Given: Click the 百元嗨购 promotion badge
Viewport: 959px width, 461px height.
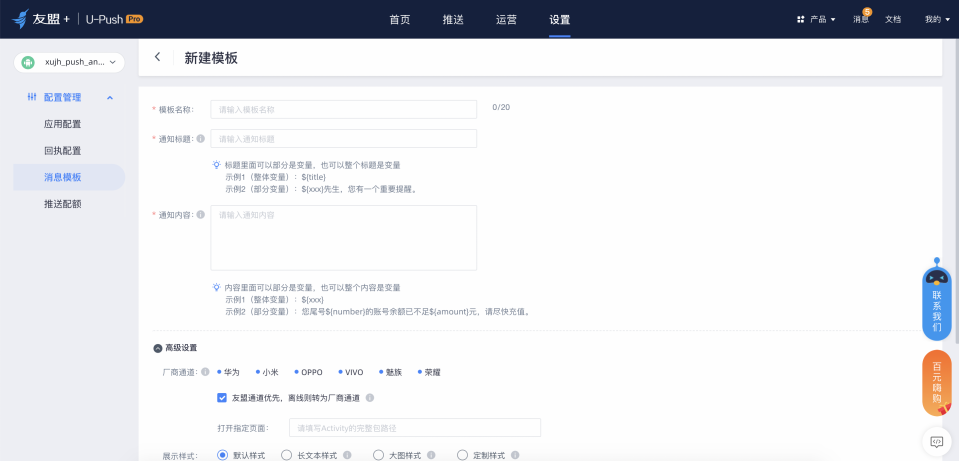Looking at the screenshot, I should (x=936, y=383).
